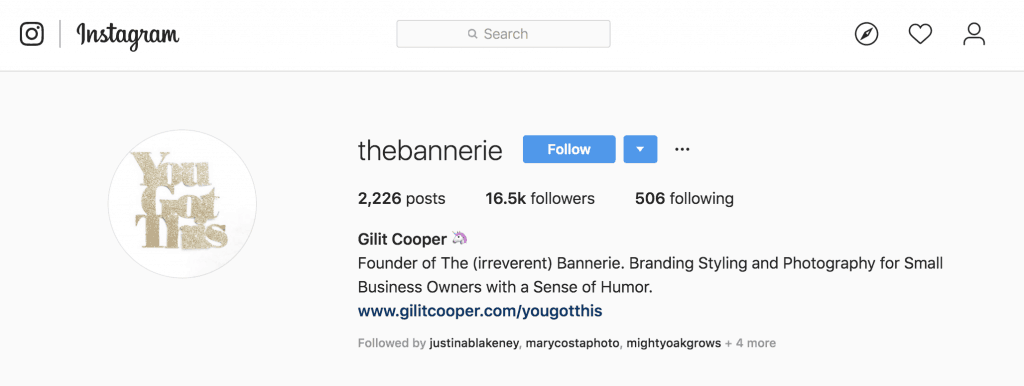Click the search magnifier icon

(x=473, y=34)
